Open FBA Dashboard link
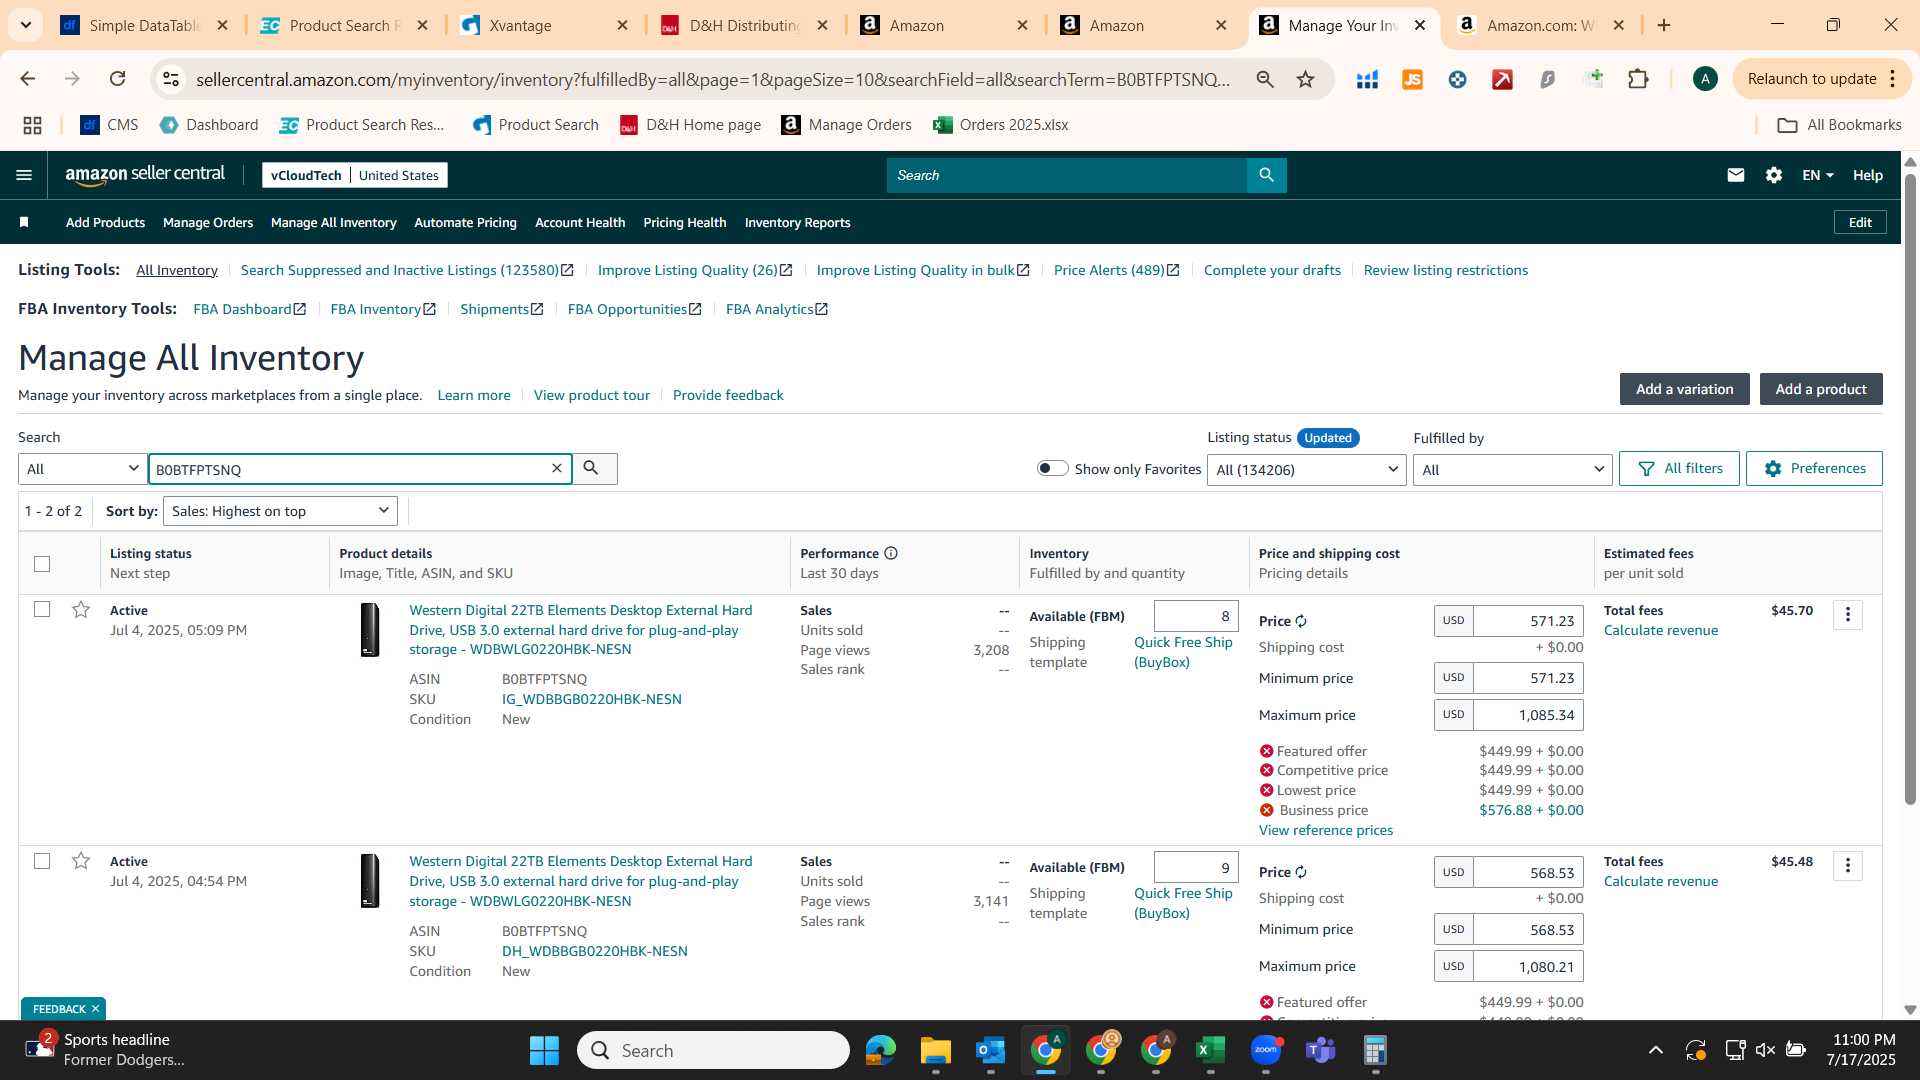1920x1080 pixels. tap(249, 309)
